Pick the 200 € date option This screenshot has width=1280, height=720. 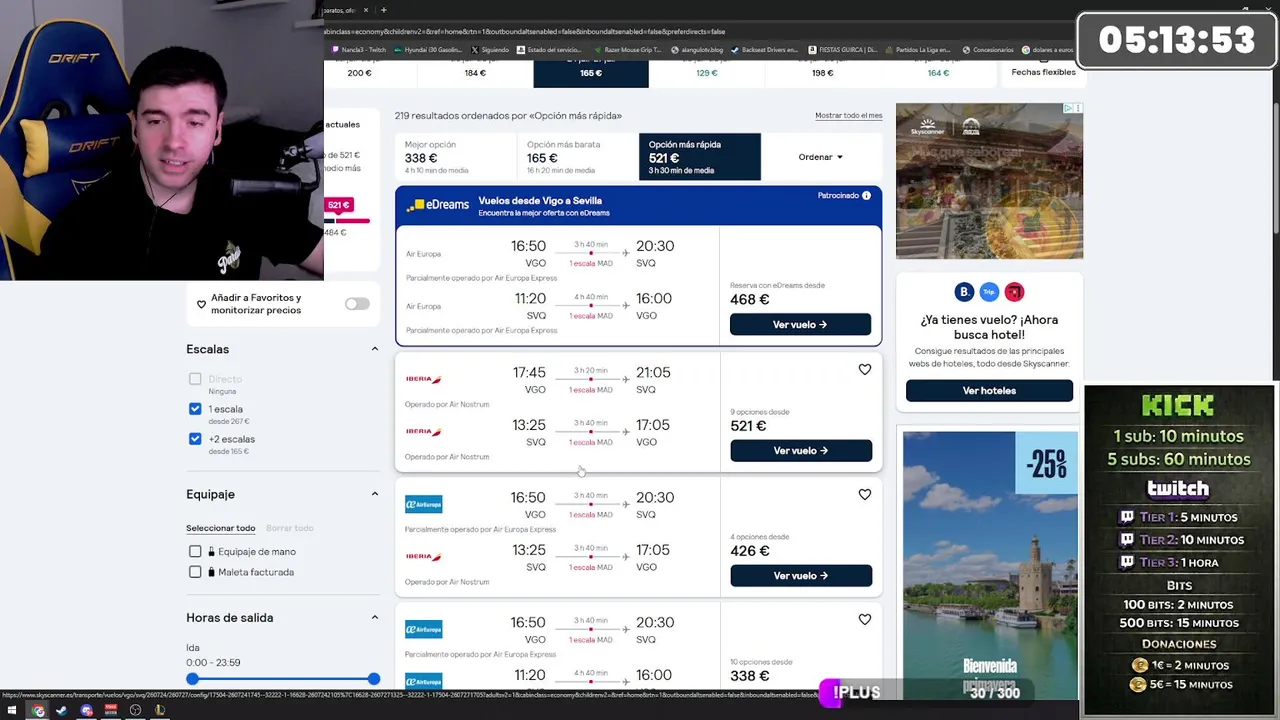click(x=360, y=73)
